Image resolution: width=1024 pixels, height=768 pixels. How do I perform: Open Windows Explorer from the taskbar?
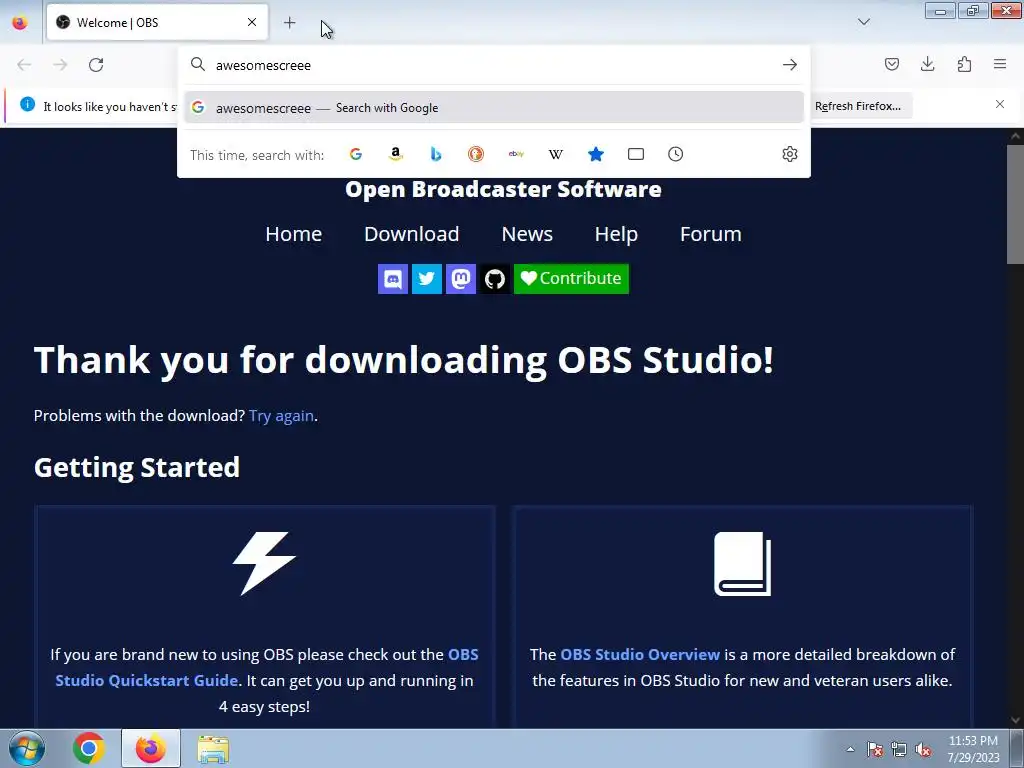213,748
